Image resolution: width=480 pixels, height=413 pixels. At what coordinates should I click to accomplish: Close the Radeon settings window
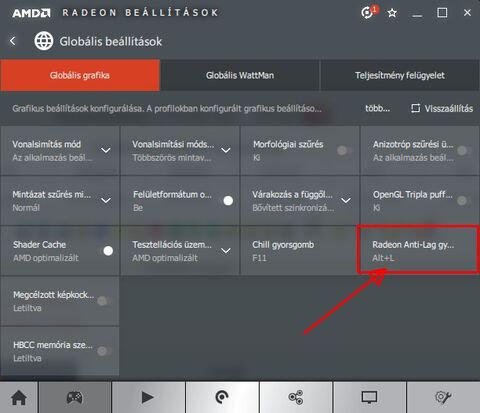(467, 13)
